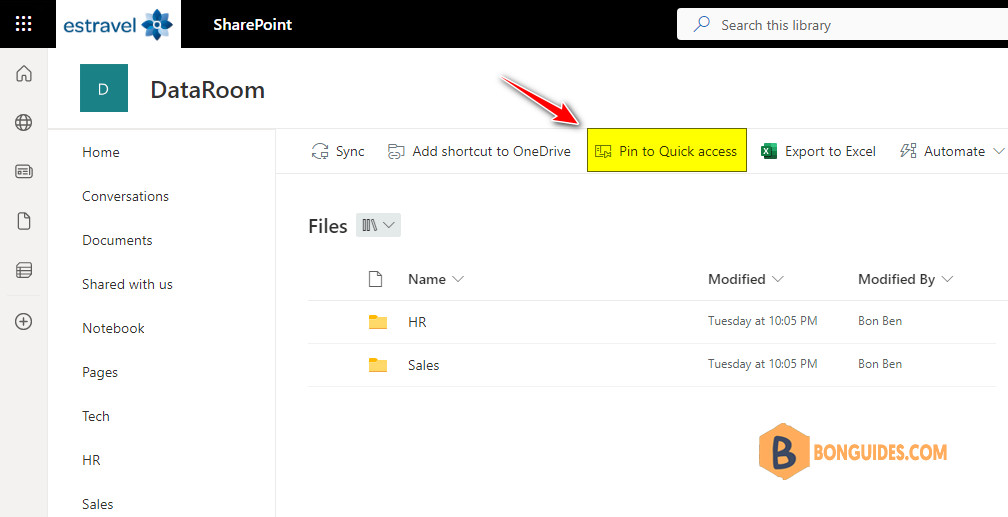The height and width of the screenshot is (517, 1008).
Task: Open the Modified By column menu
Action: click(905, 279)
